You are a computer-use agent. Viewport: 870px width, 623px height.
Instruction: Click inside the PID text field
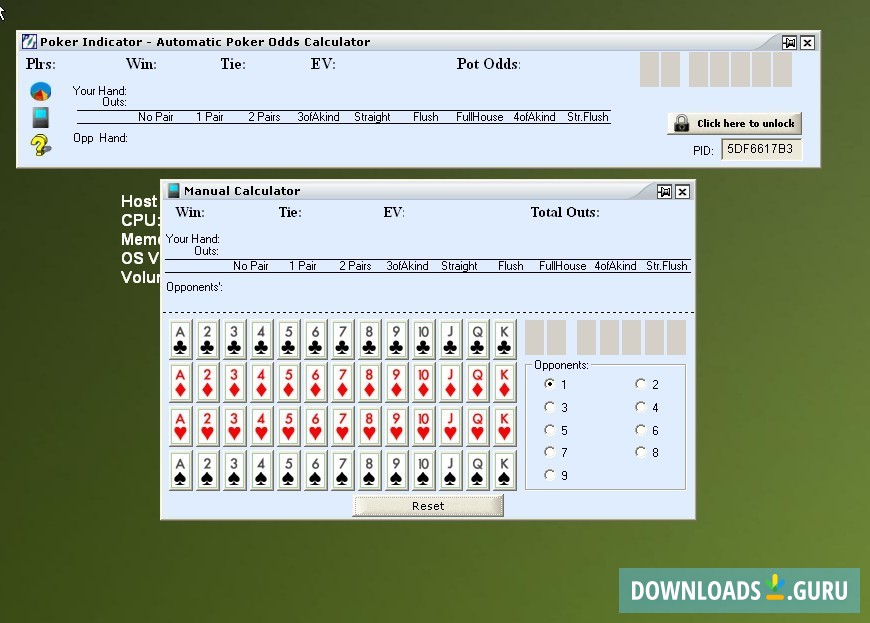(x=762, y=149)
